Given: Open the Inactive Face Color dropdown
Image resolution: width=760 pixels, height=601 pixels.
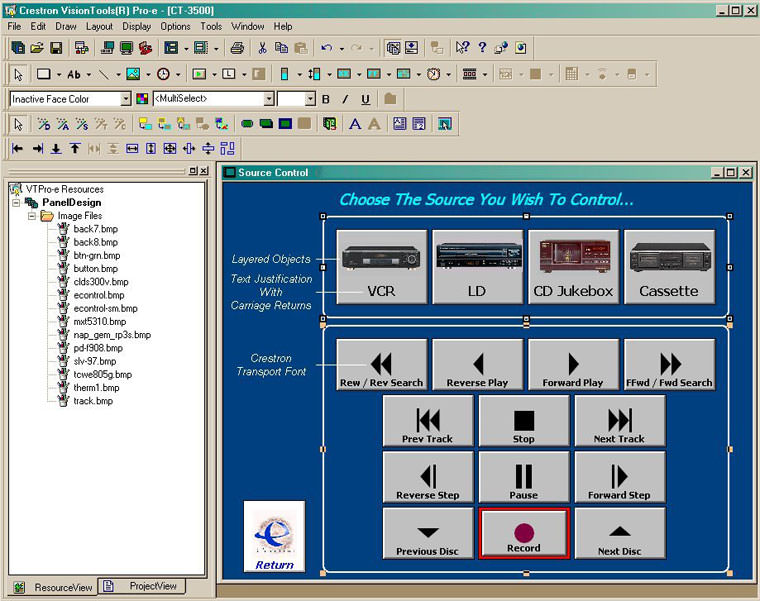Looking at the screenshot, I should point(126,99).
